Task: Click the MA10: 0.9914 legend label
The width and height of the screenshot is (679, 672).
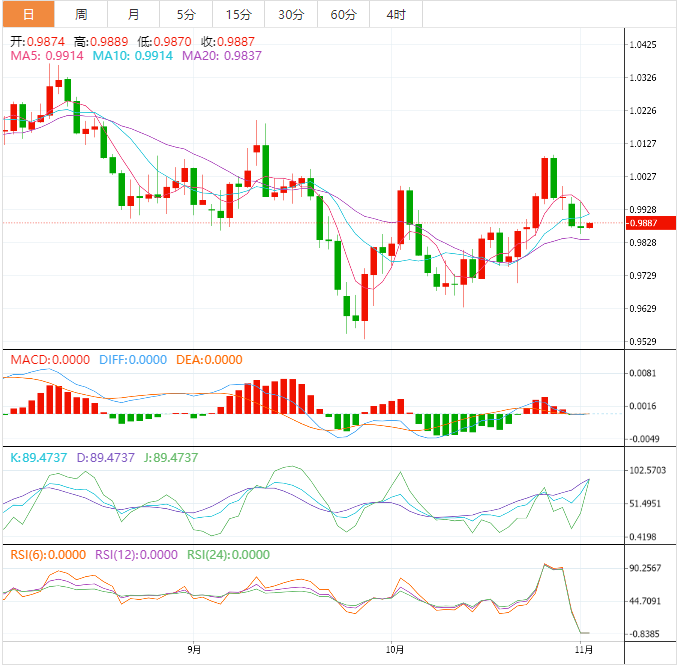Action: 133,56
